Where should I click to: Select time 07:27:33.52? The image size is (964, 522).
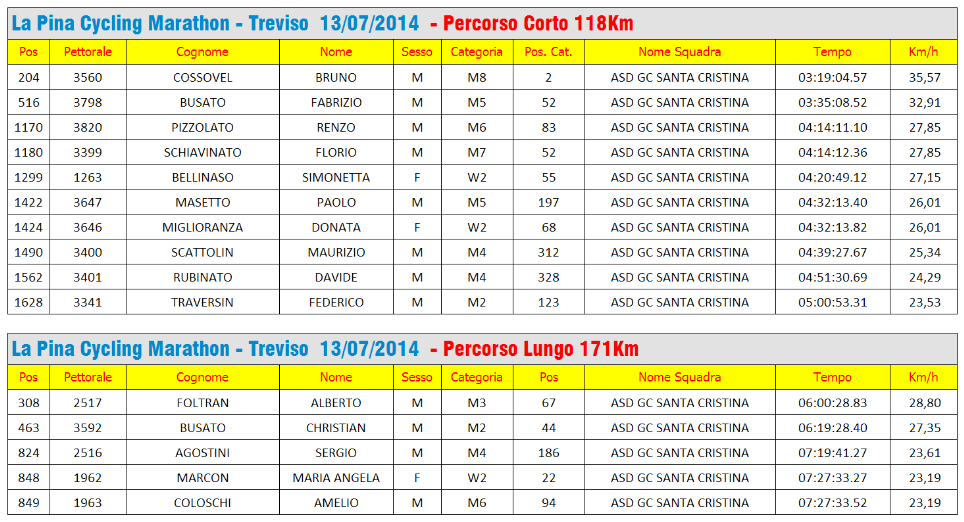pos(832,503)
